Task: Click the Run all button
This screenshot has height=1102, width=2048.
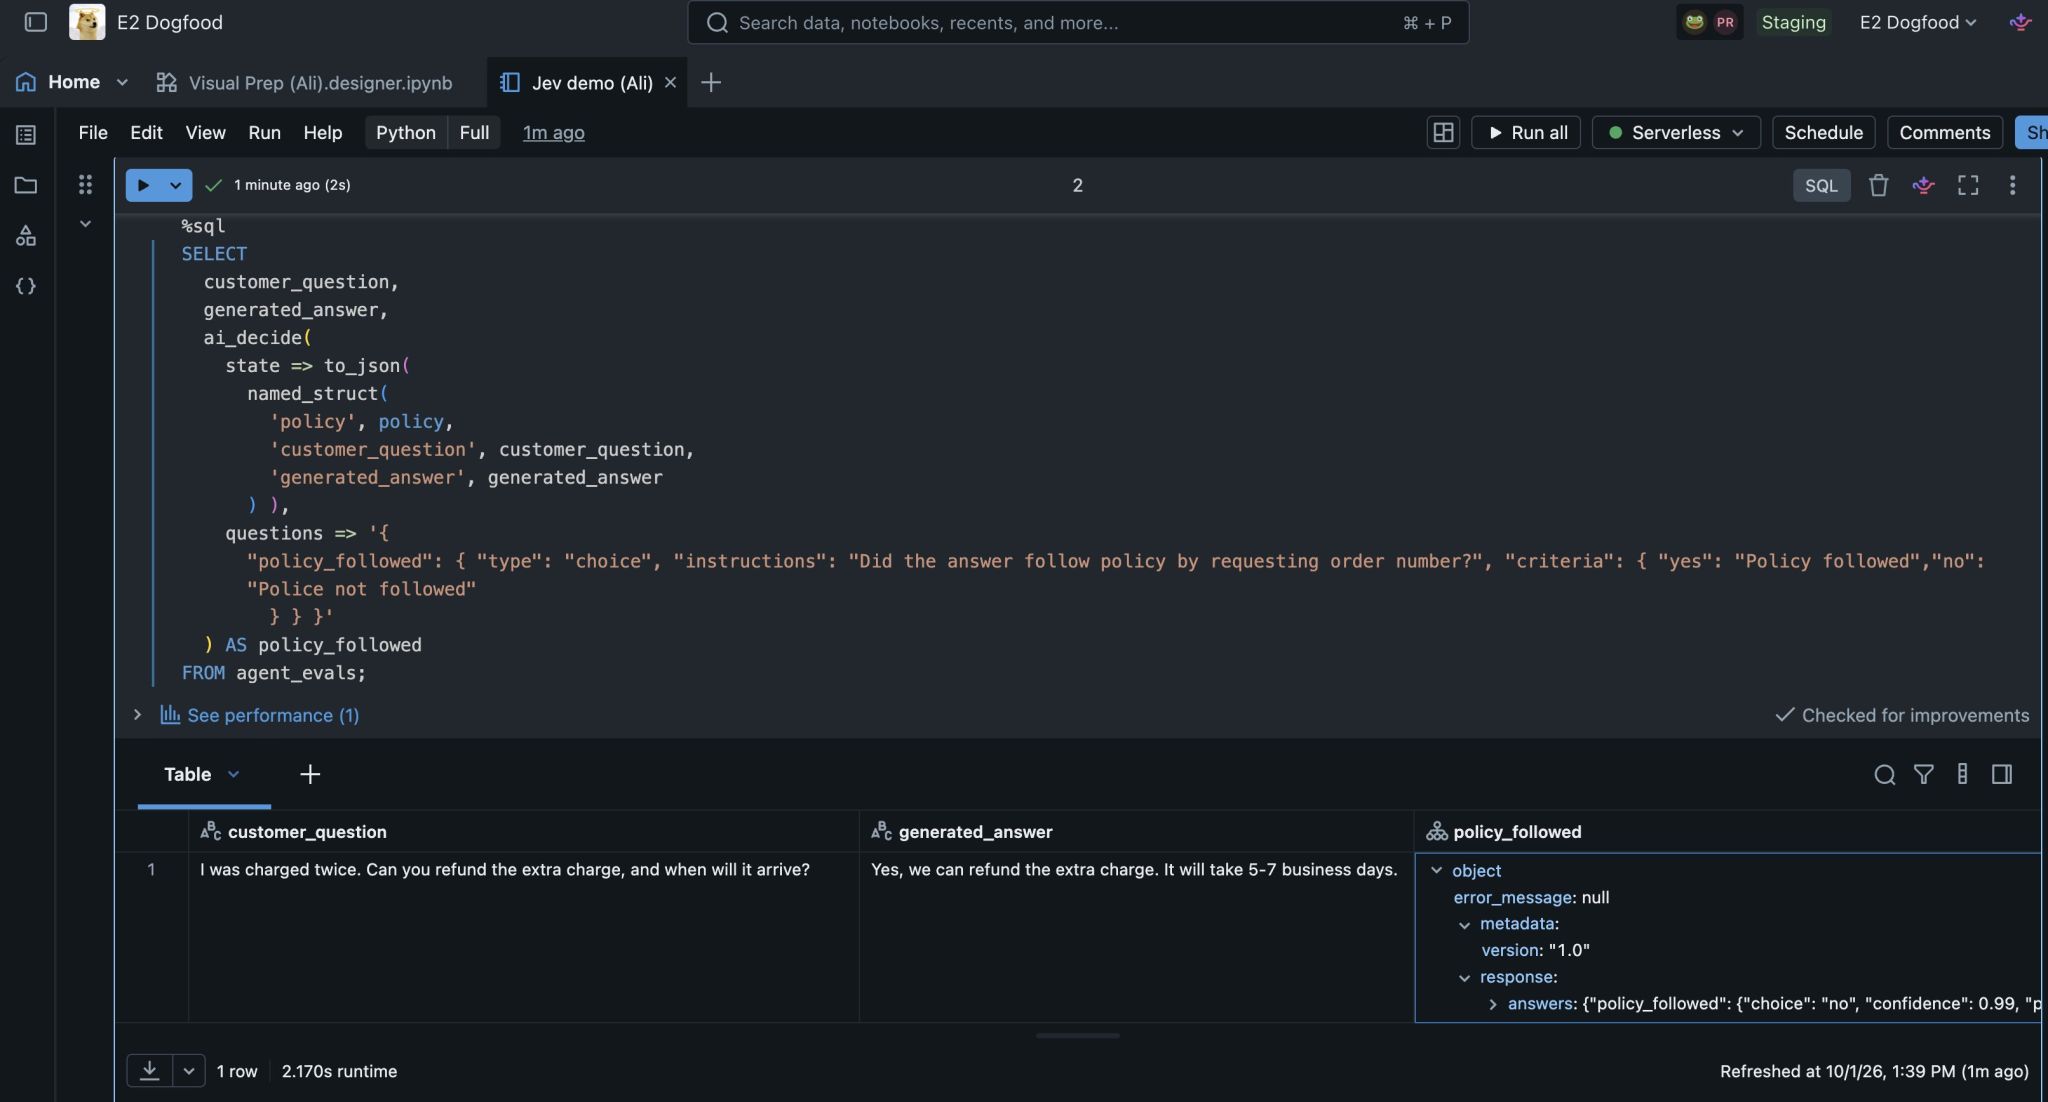Action: tap(1526, 132)
